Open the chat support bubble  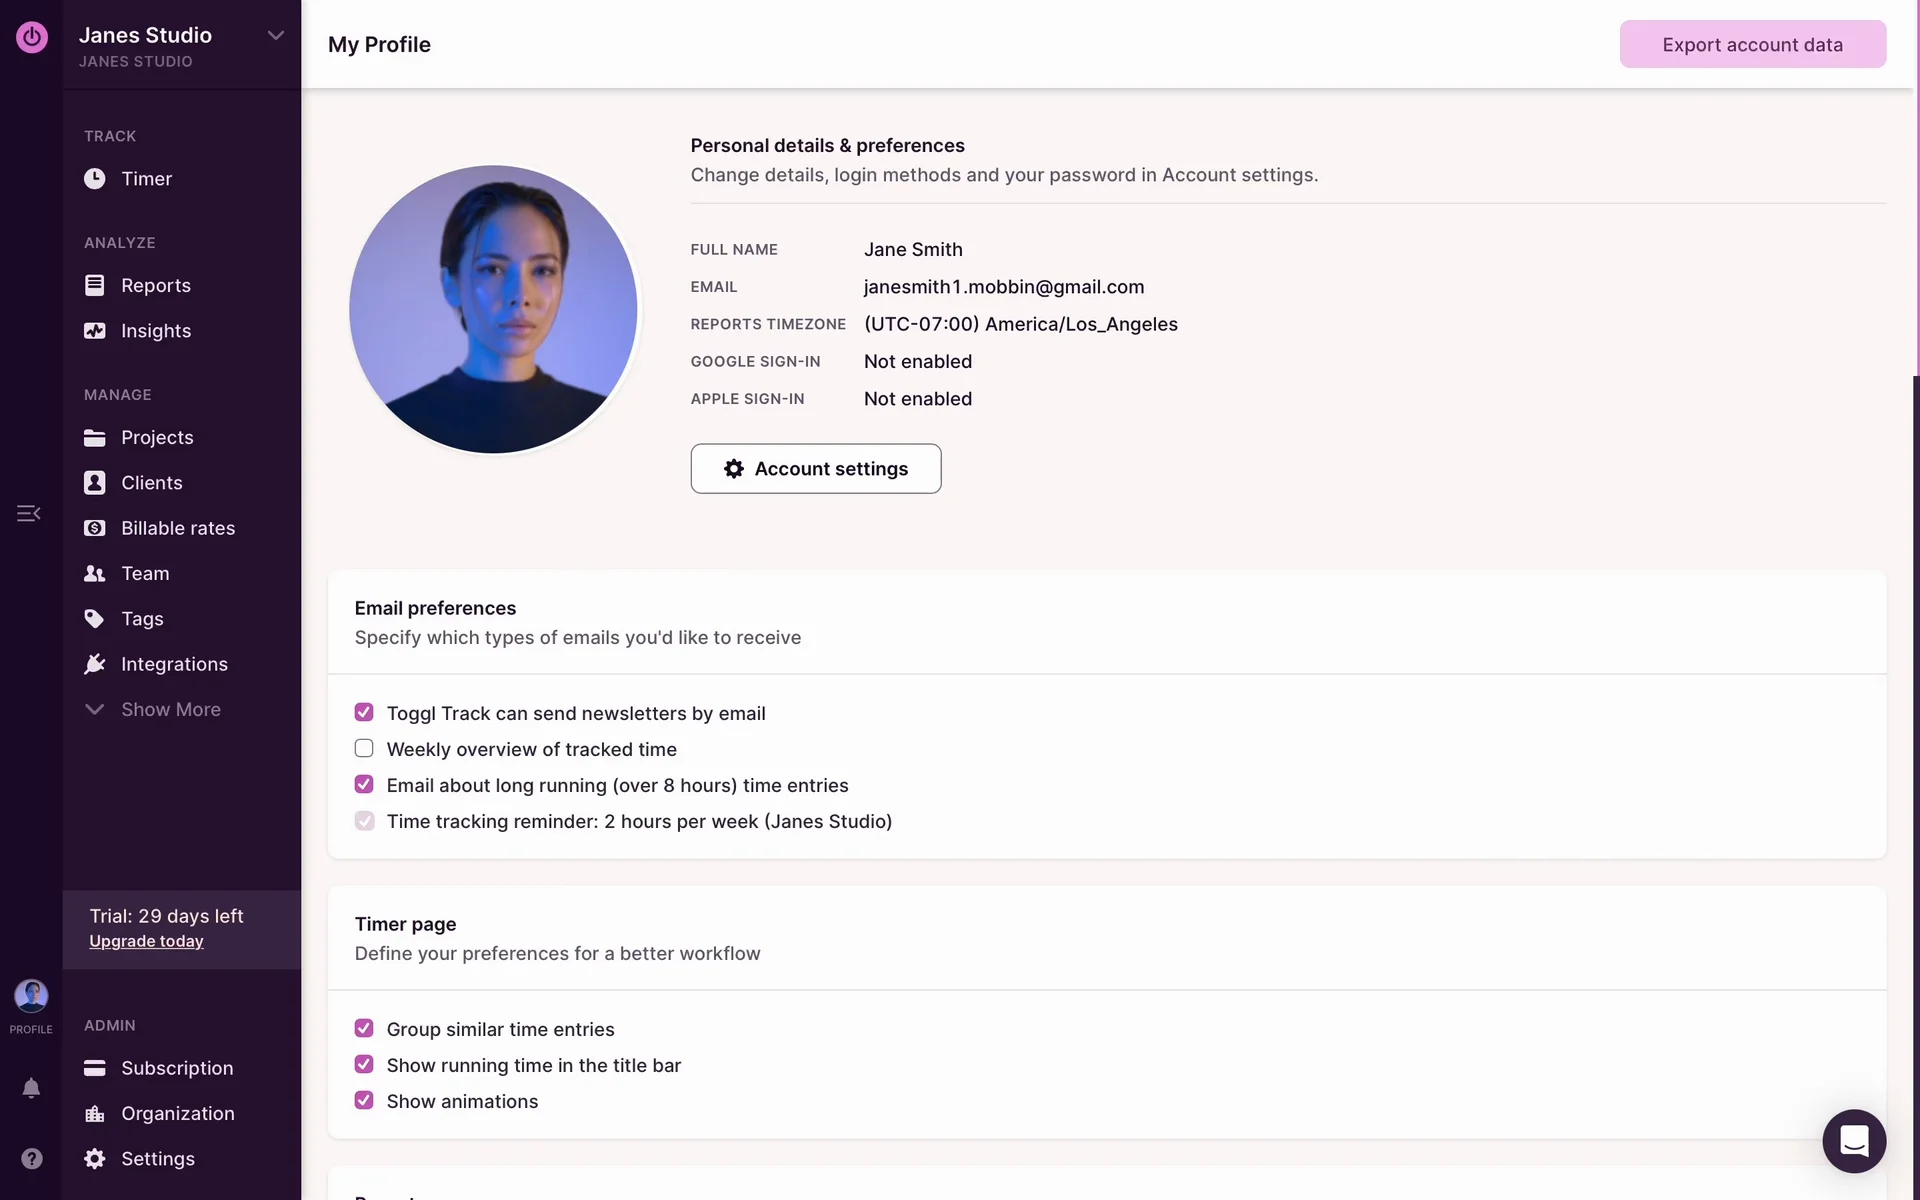point(1853,1140)
